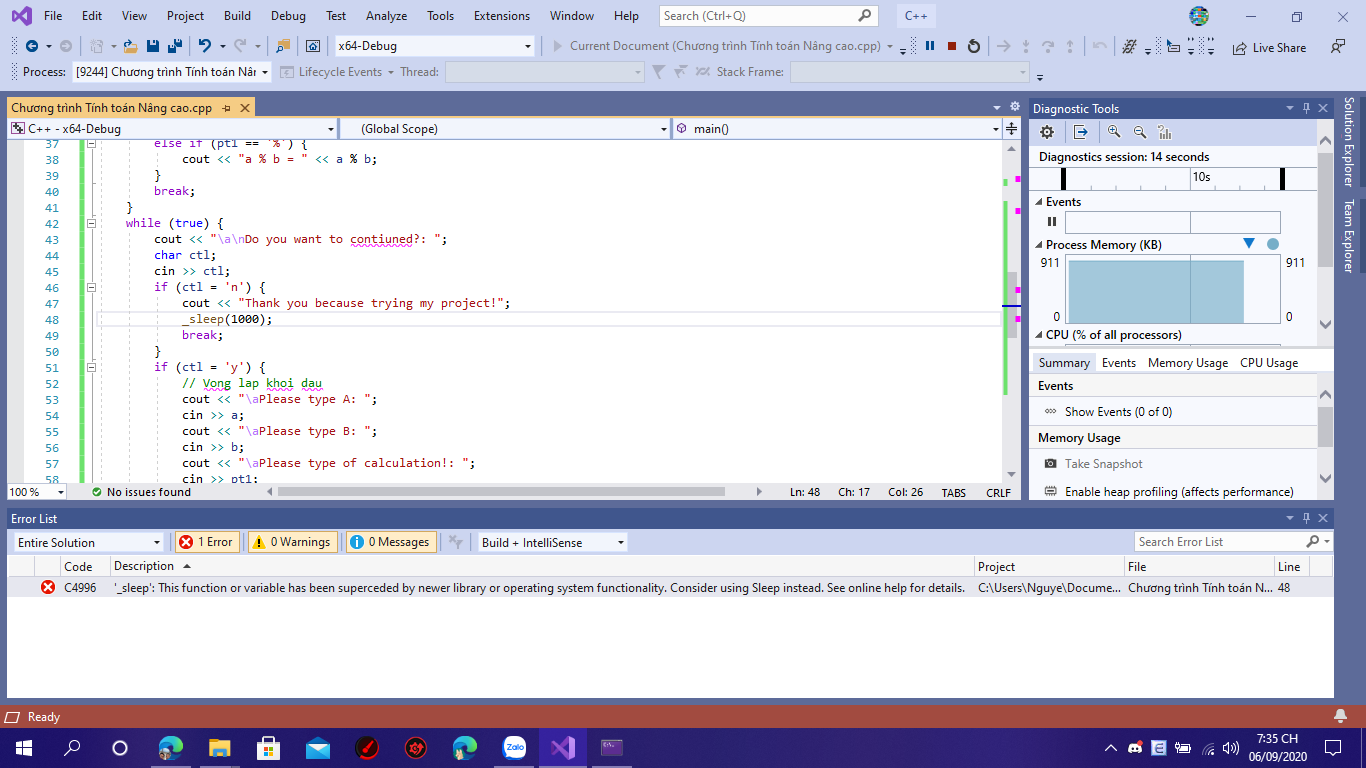Click the editor horizontal scrollbar

500,492
